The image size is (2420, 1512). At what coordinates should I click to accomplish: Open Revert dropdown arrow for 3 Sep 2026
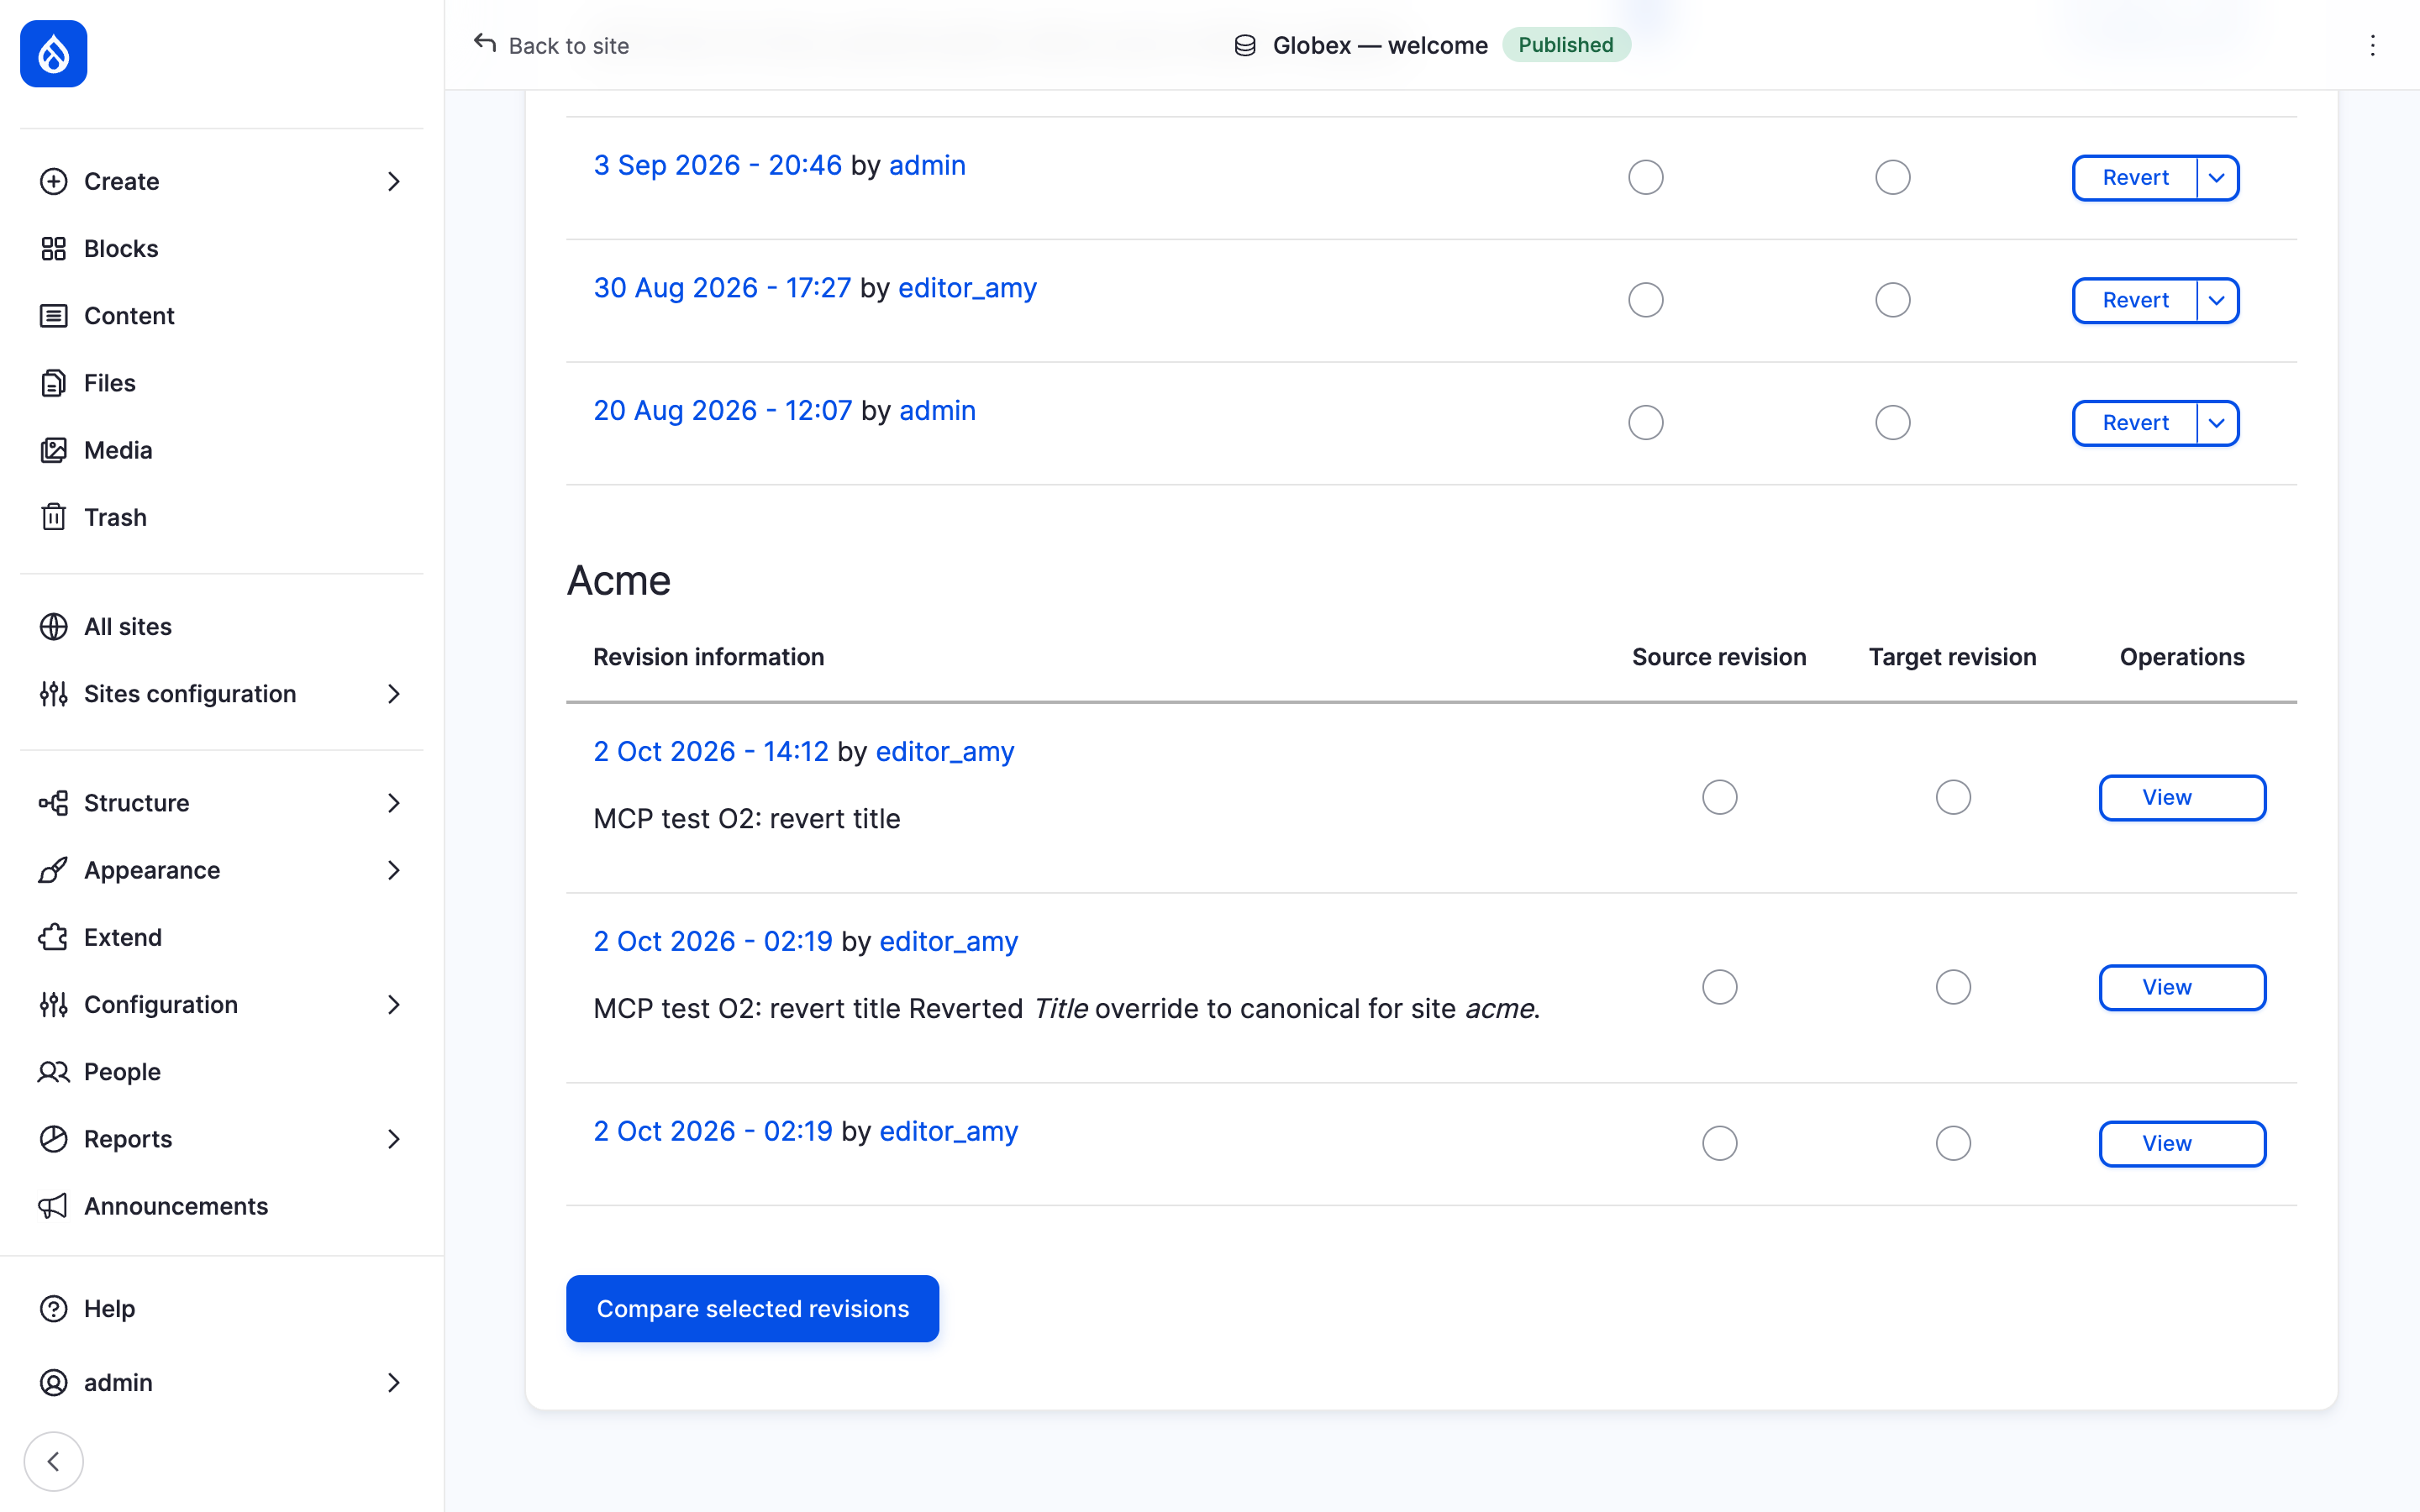point(2217,178)
